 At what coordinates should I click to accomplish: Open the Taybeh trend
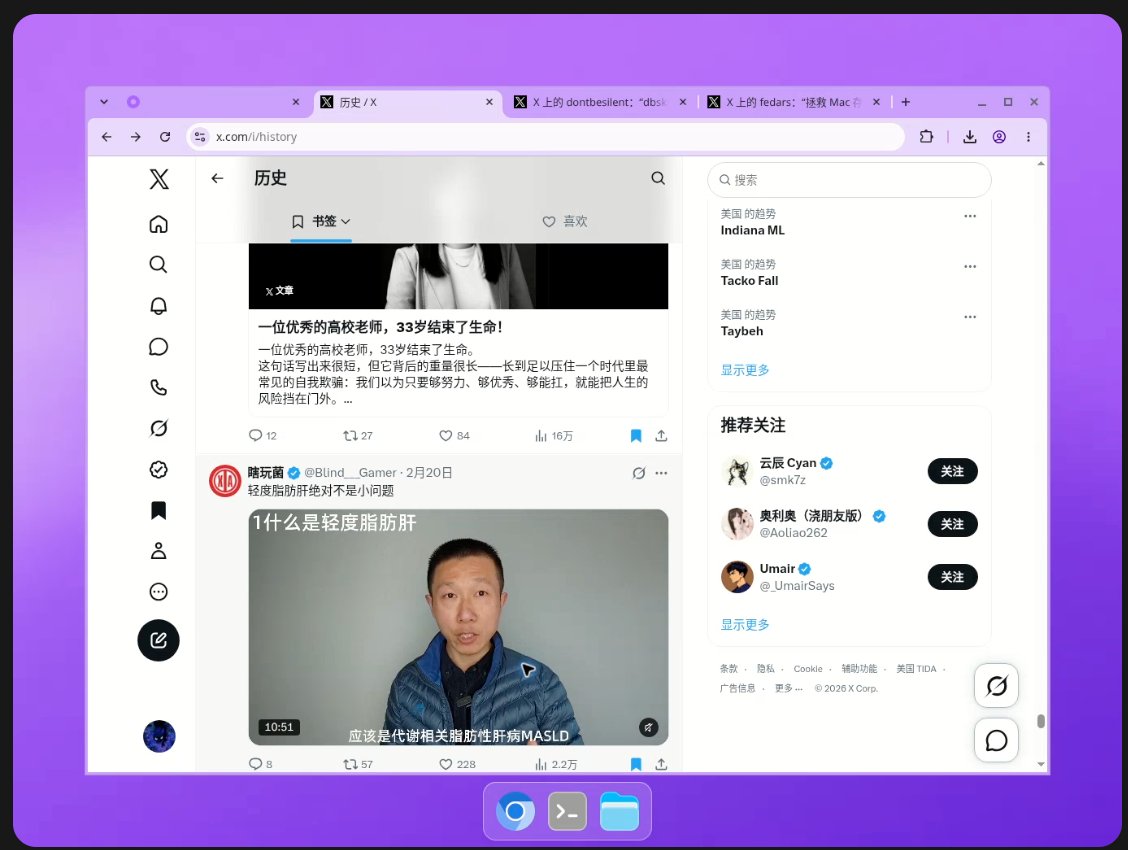(742, 331)
